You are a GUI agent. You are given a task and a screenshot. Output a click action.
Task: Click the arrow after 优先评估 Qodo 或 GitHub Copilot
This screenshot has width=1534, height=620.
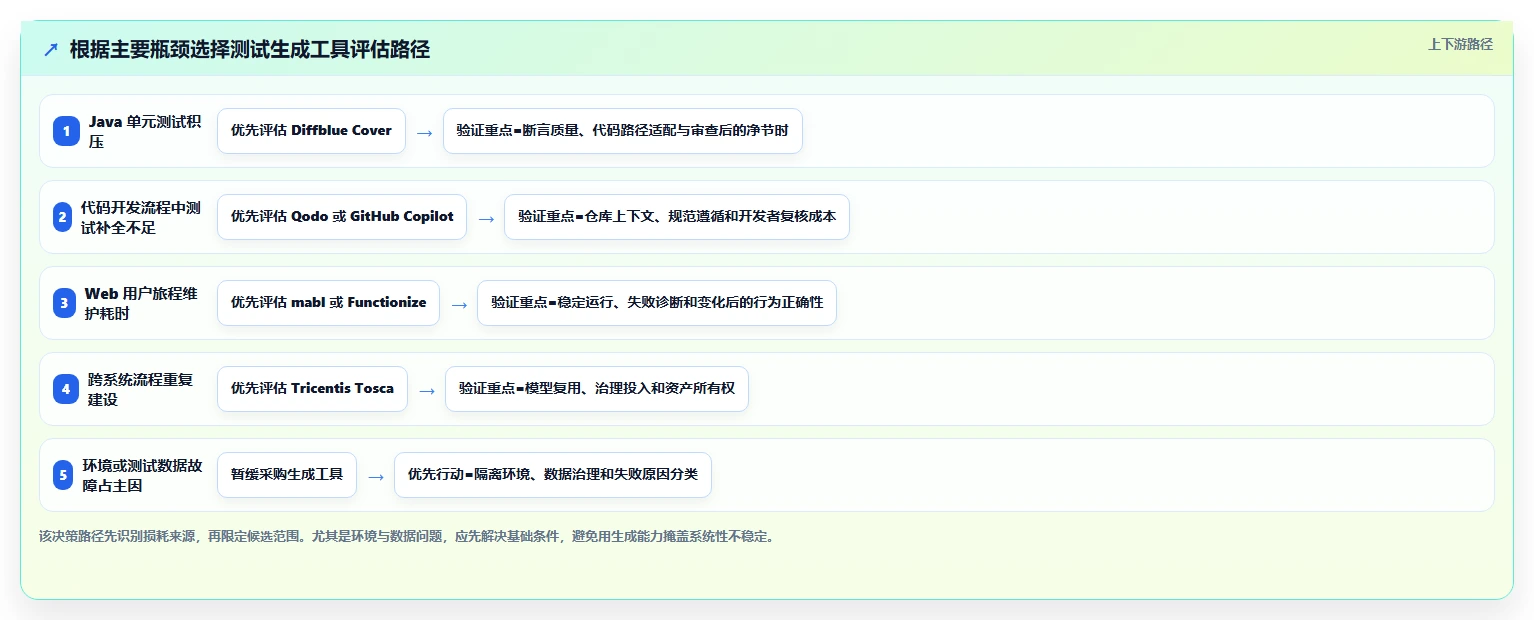pos(486,218)
